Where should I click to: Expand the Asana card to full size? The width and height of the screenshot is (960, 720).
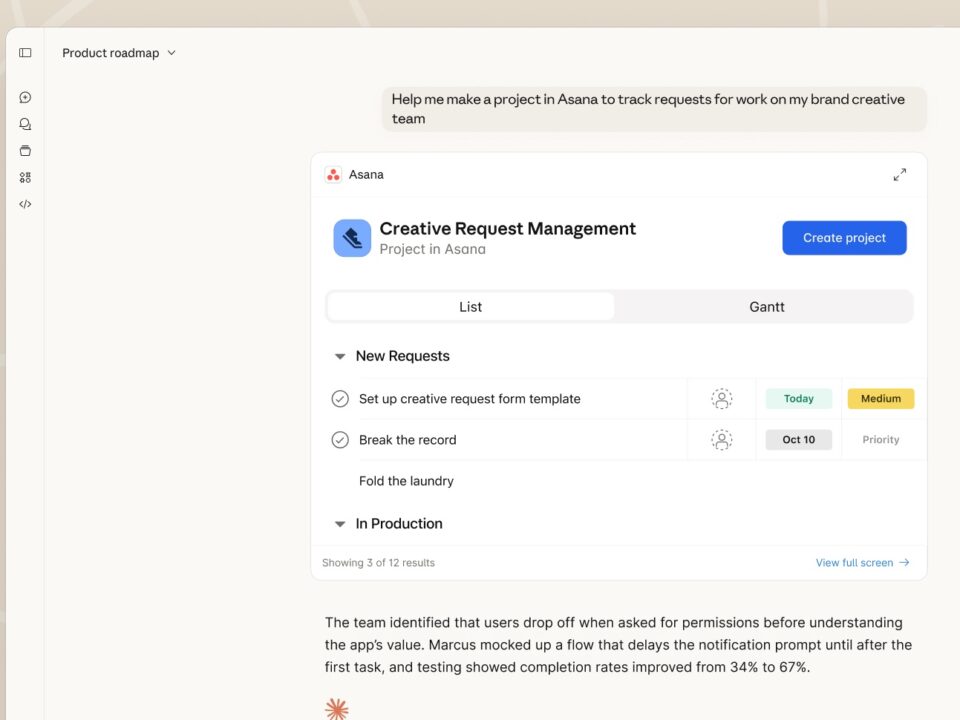point(899,175)
